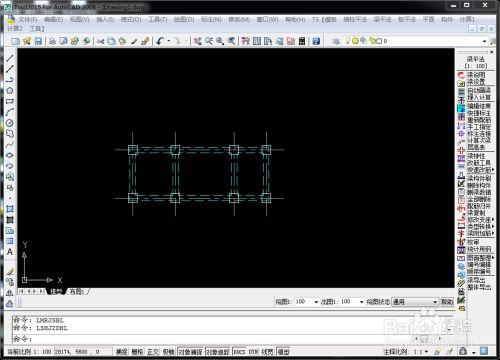The height and width of the screenshot is (360, 500).
Task: Click the command line input field
Action: (233, 339)
